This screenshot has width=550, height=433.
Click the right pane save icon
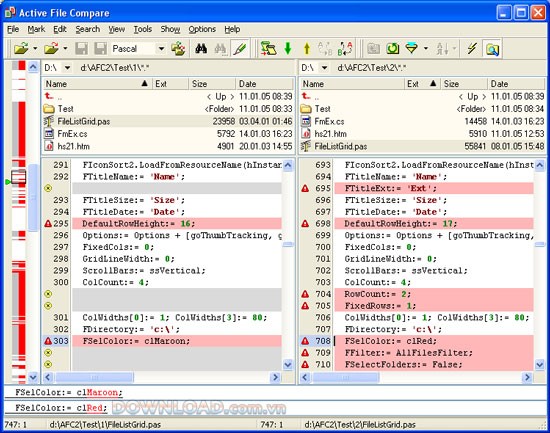[x=100, y=48]
